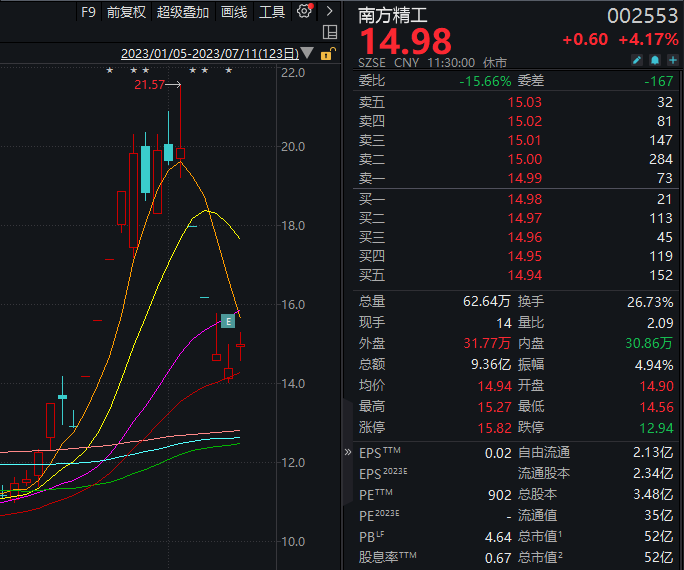Click the date range 2023/01/05-2023/07/11 link

tap(210, 53)
